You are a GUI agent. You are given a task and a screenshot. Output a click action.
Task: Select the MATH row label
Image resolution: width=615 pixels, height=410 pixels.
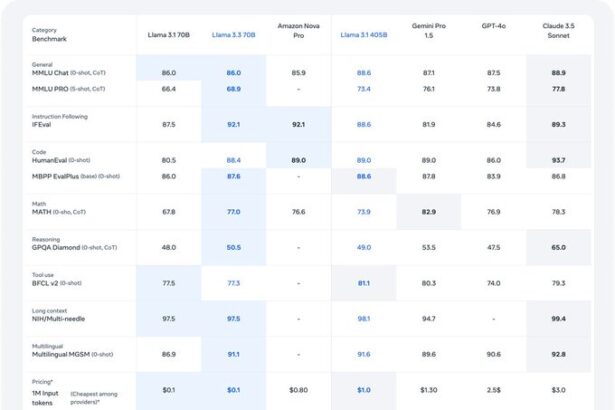click(x=59, y=212)
